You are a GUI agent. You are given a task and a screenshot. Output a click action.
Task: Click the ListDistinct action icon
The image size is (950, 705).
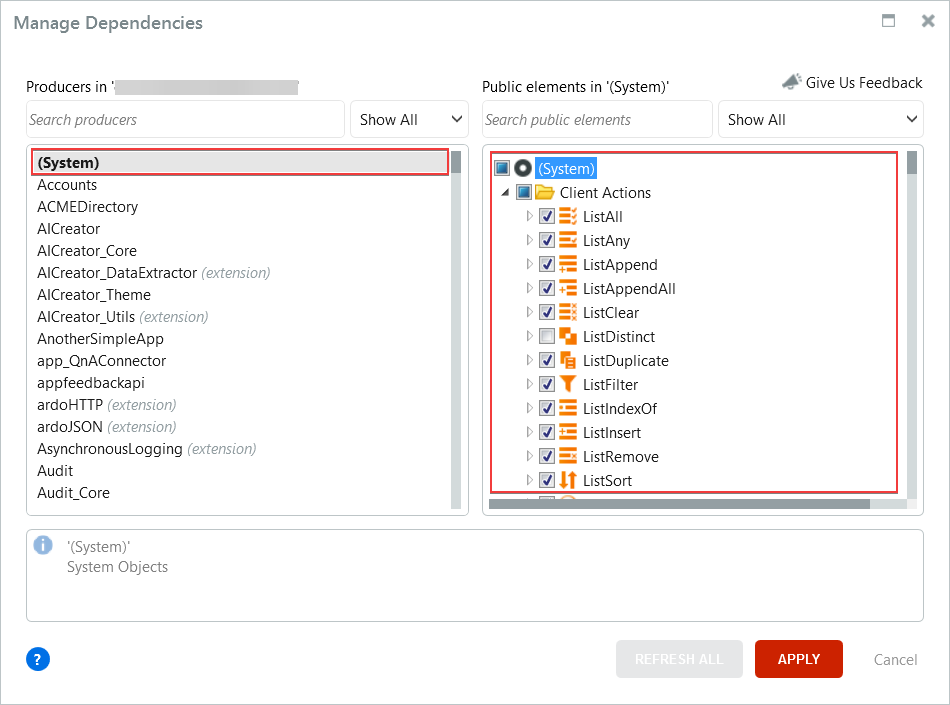click(x=570, y=336)
